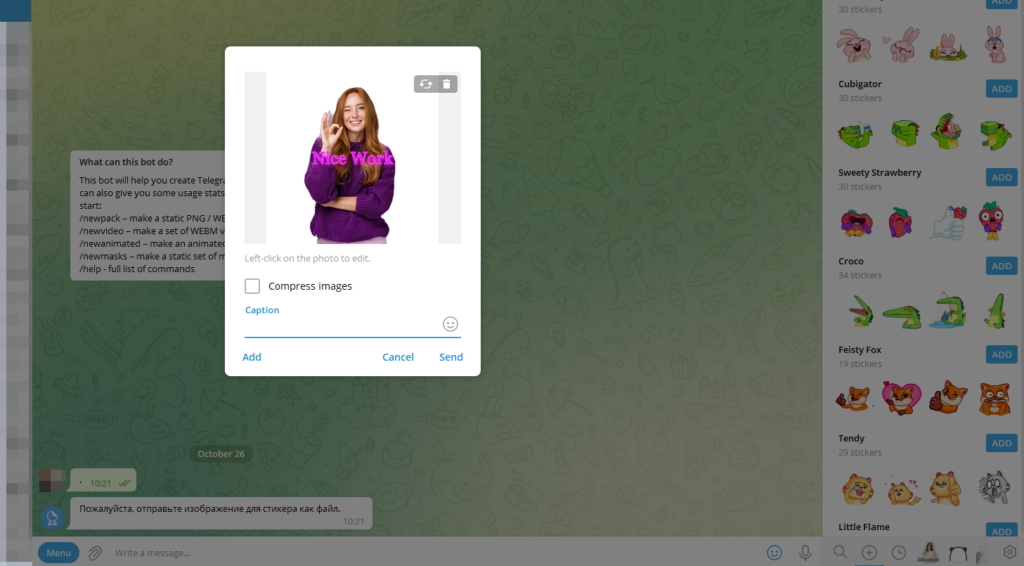Click the fourth Feisty Fox sticker
Viewport: 1024px width, 566px height.
click(995, 398)
